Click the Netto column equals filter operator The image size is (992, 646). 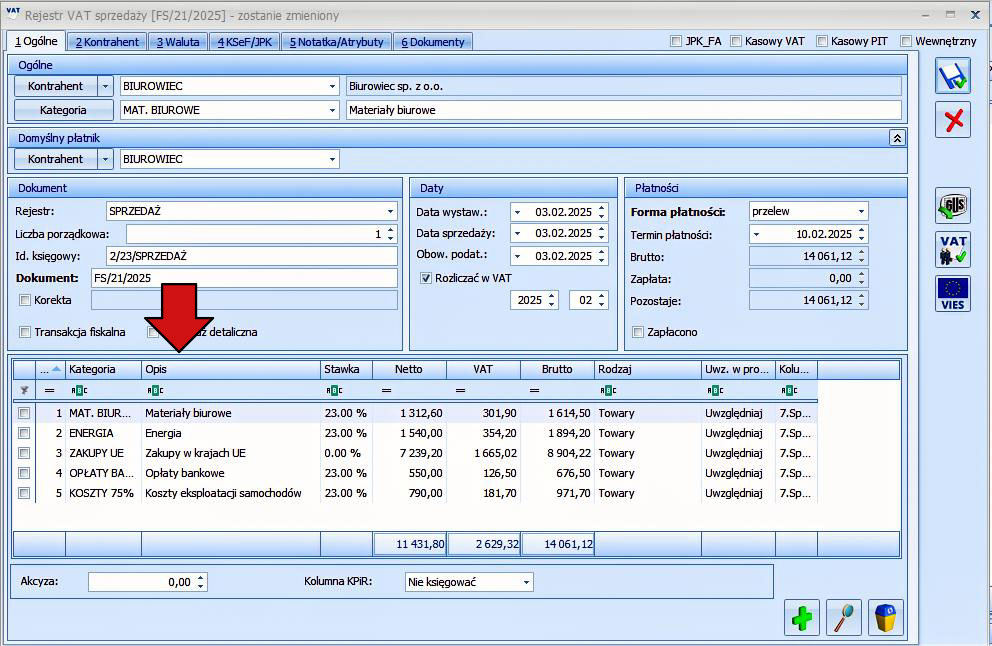pos(387,390)
